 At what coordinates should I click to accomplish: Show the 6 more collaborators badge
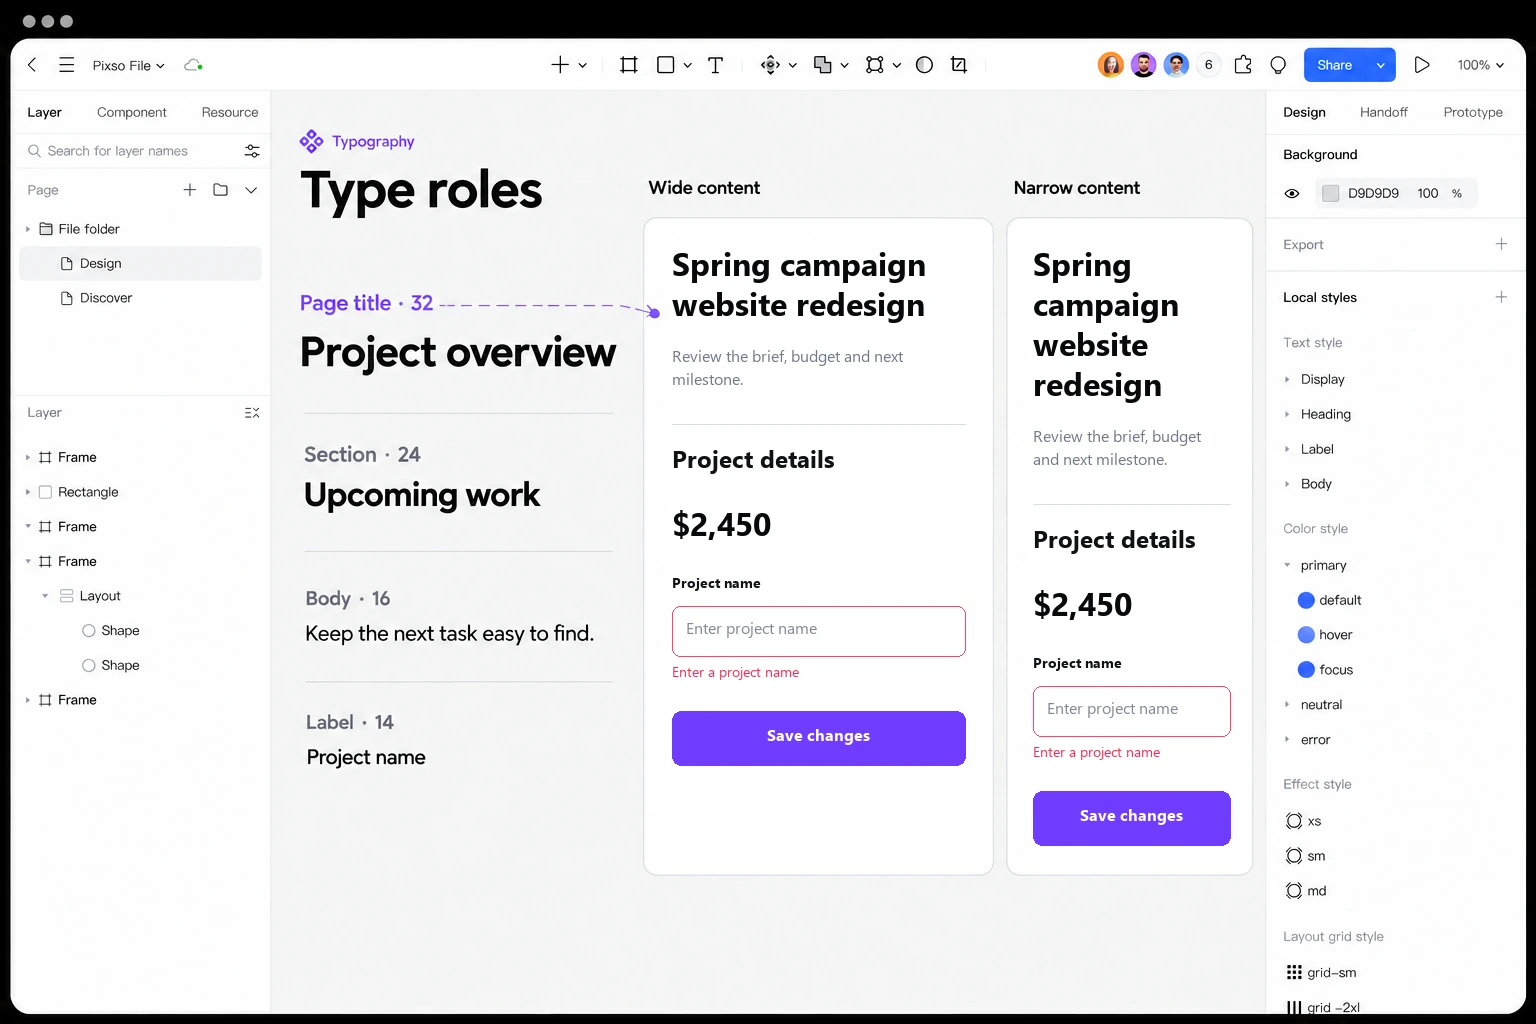tap(1209, 65)
